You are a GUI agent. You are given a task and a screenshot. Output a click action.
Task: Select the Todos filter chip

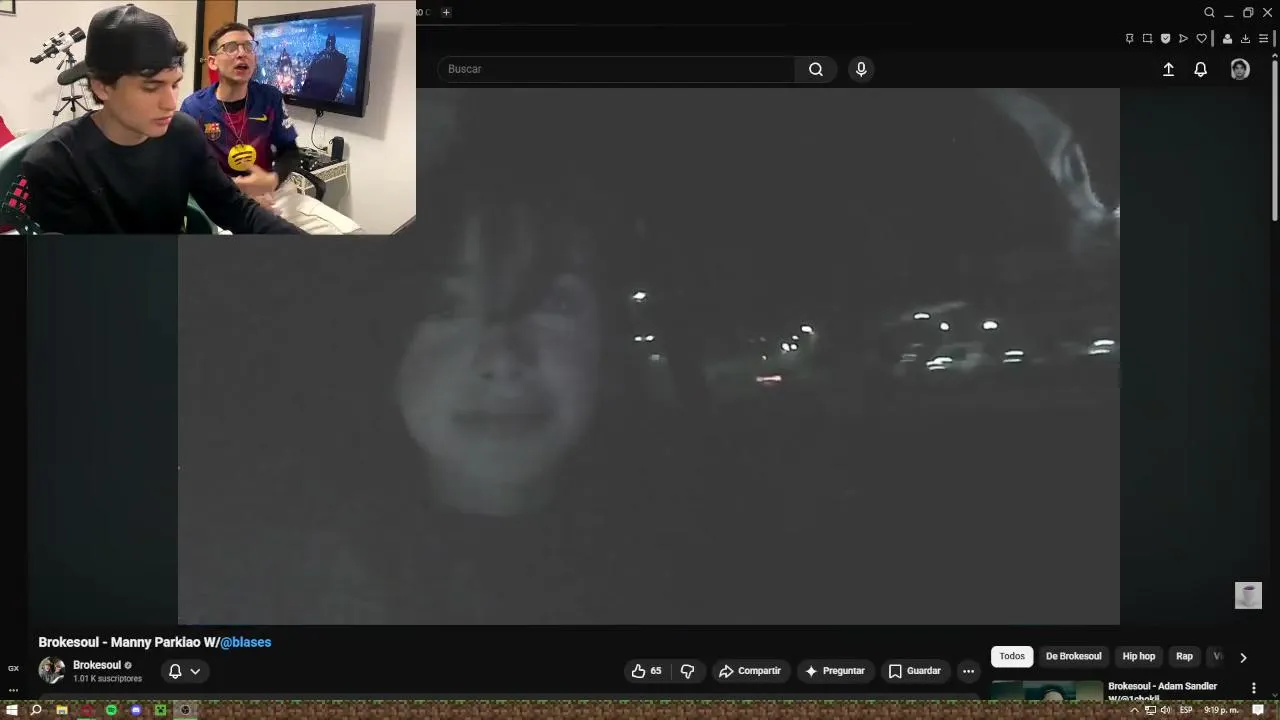click(1012, 656)
